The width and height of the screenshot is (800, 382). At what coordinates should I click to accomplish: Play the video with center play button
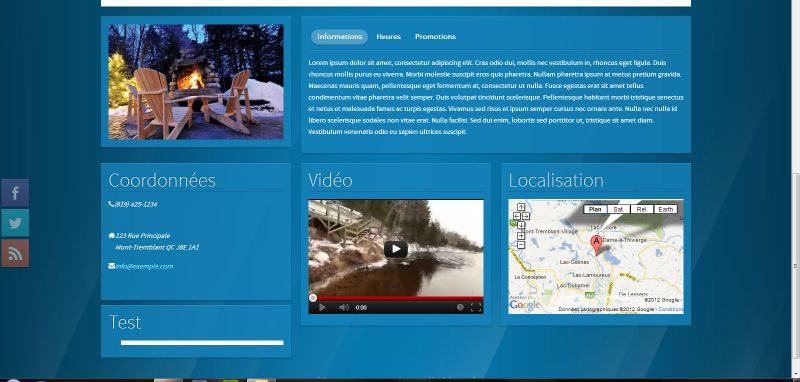[x=395, y=249]
